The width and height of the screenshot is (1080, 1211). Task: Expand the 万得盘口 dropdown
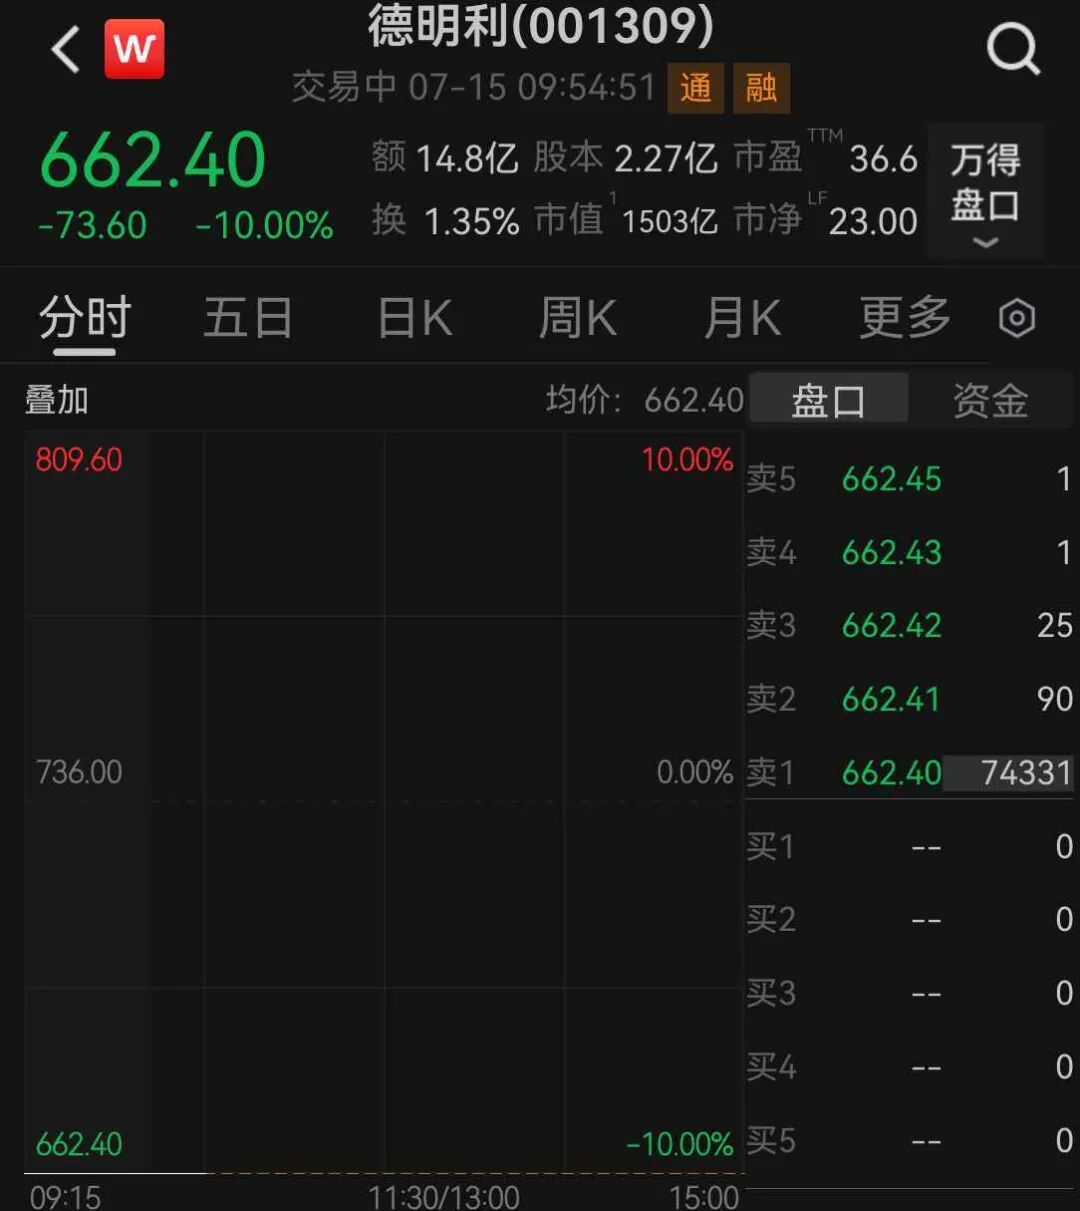(985, 191)
